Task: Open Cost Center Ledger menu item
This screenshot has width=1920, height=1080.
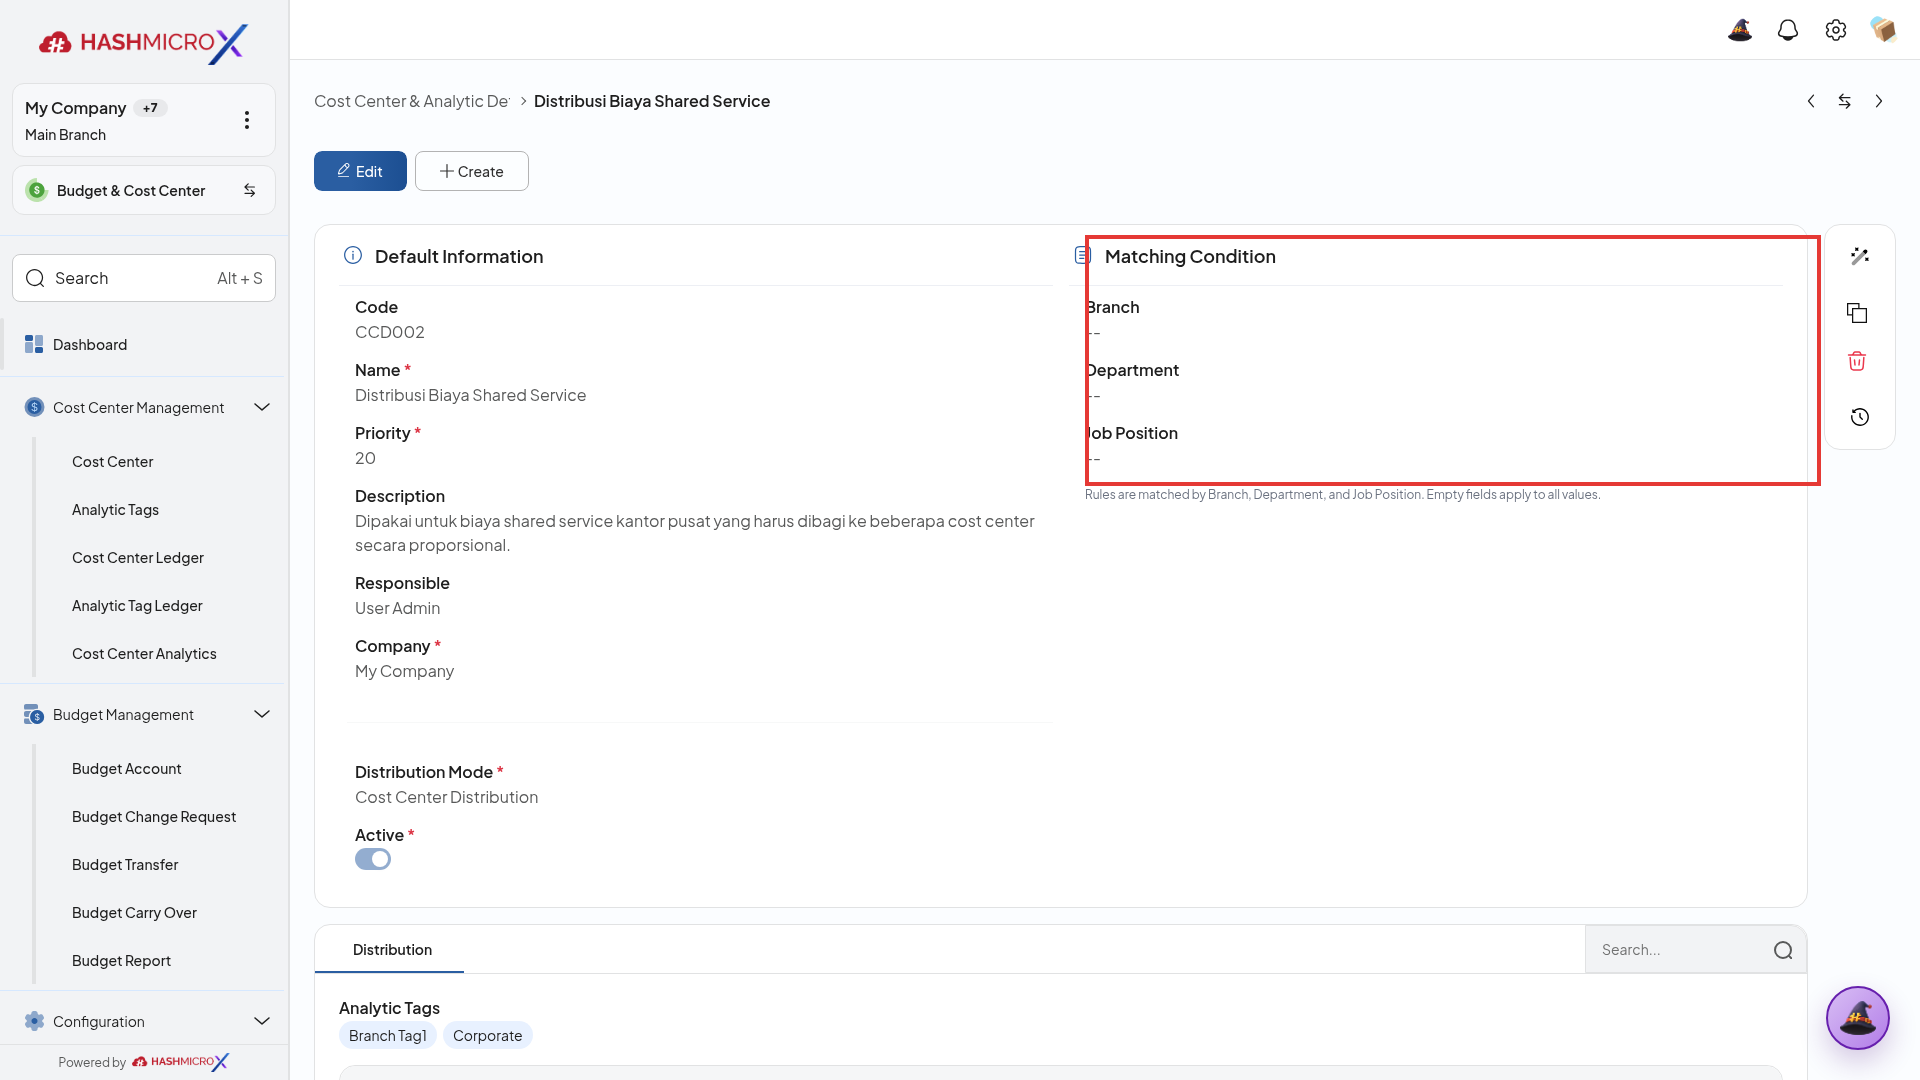Action: (x=138, y=558)
